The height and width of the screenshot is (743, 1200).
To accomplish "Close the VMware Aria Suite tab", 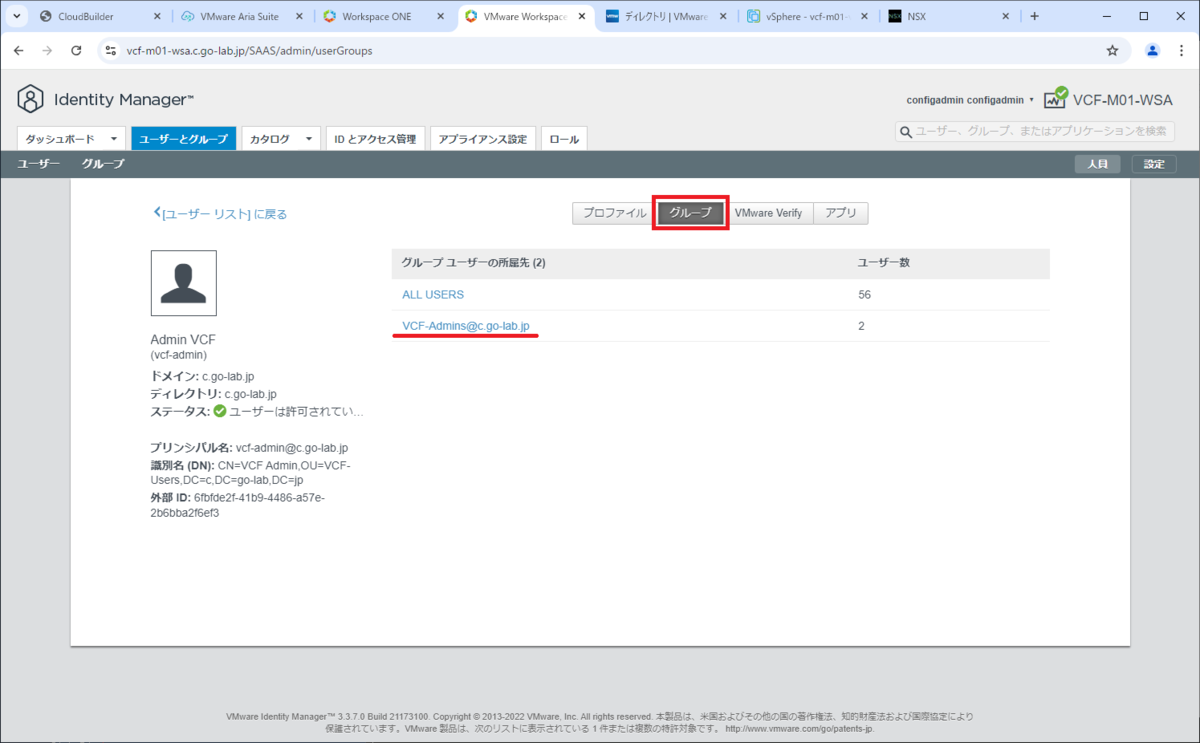I will tap(300, 16).
